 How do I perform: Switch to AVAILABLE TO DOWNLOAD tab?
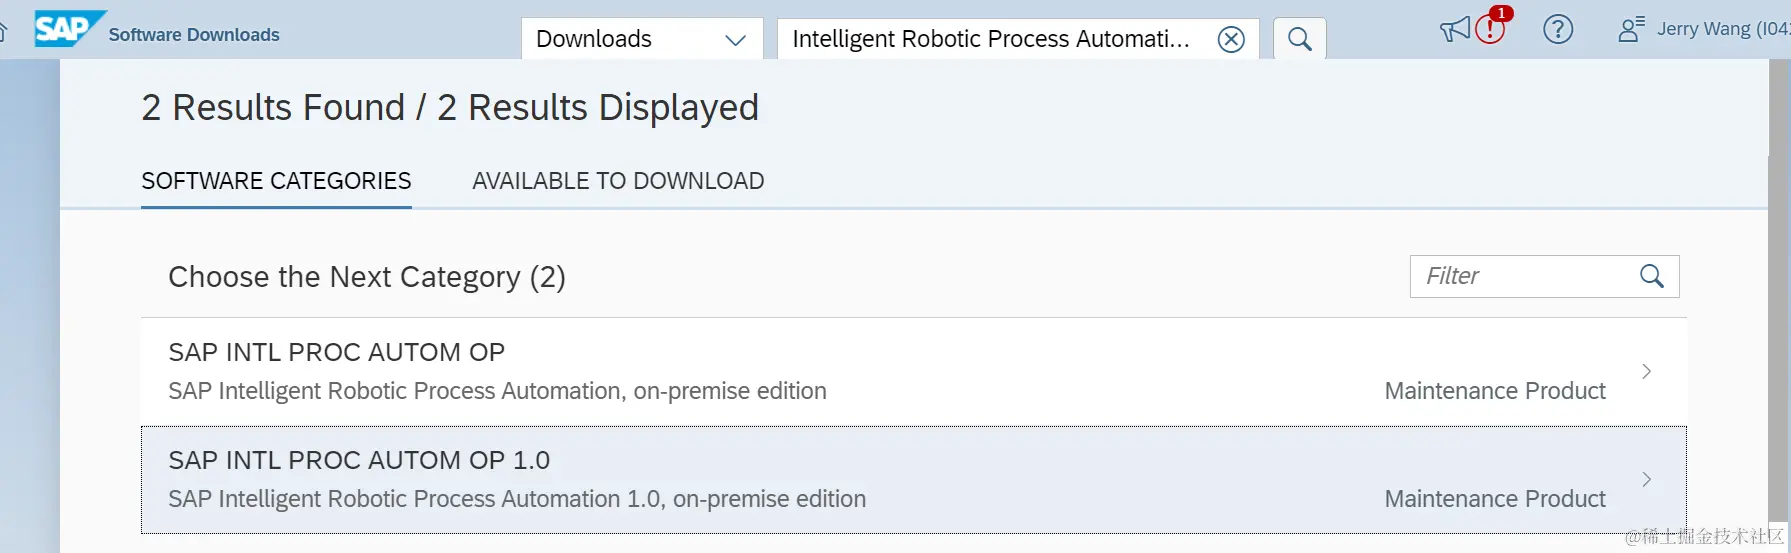coord(617,181)
